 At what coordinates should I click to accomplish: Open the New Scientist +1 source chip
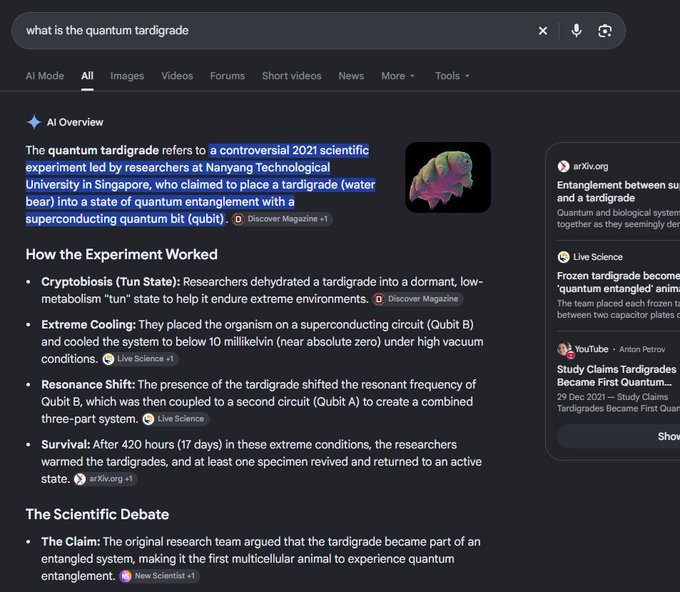click(159, 576)
